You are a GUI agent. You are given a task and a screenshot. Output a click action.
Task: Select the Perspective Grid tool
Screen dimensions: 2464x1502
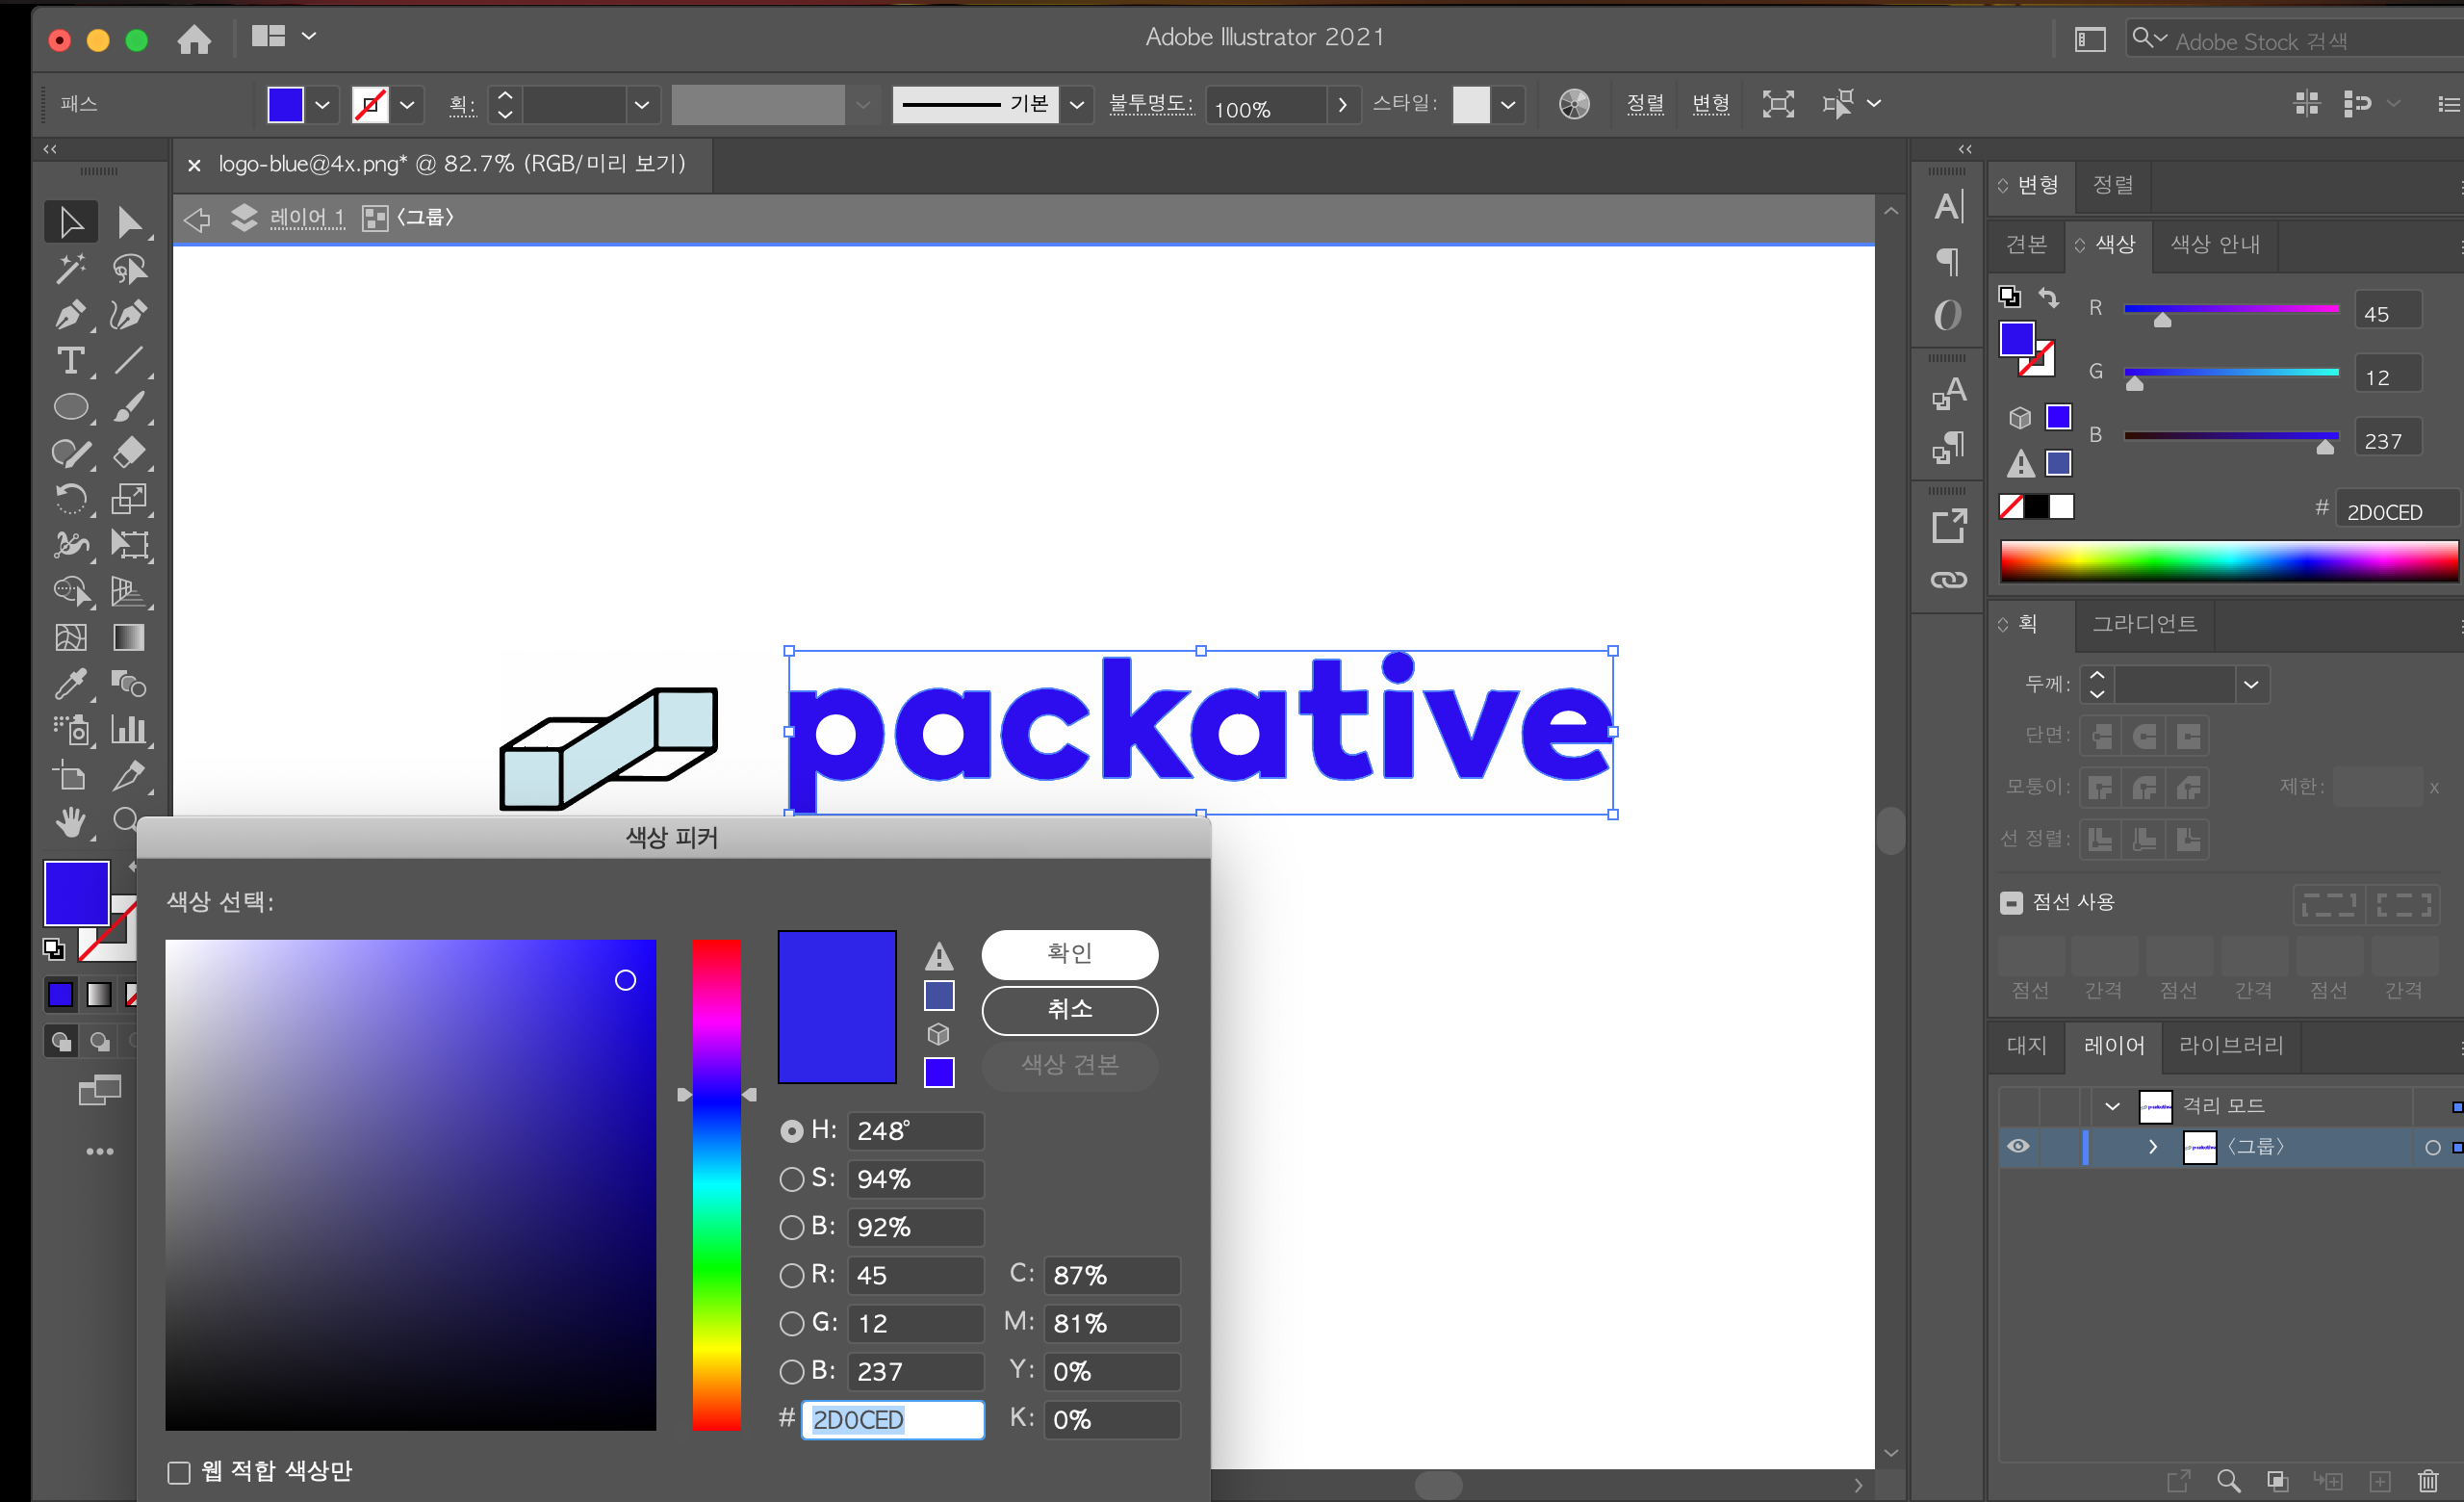[x=129, y=591]
